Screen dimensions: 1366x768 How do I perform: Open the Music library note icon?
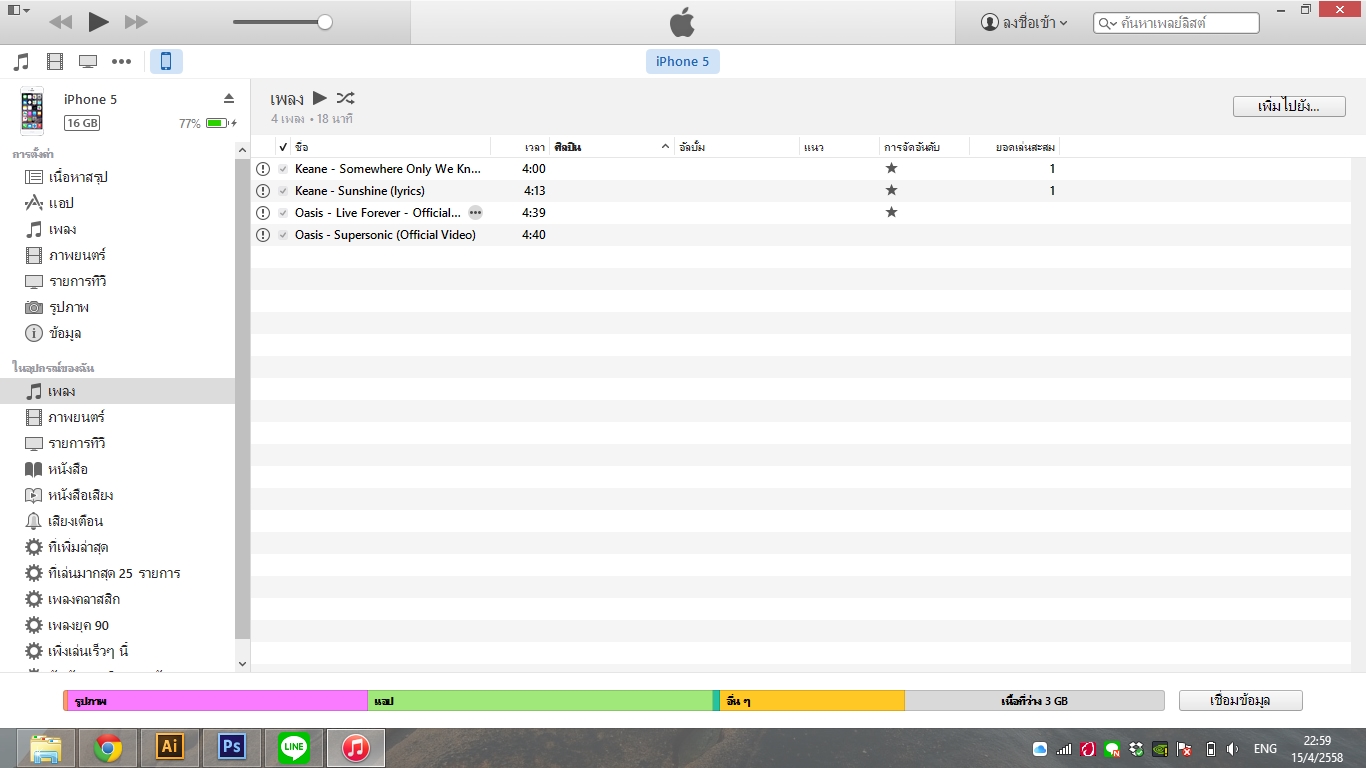pyautogui.click(x=22, y=62)
